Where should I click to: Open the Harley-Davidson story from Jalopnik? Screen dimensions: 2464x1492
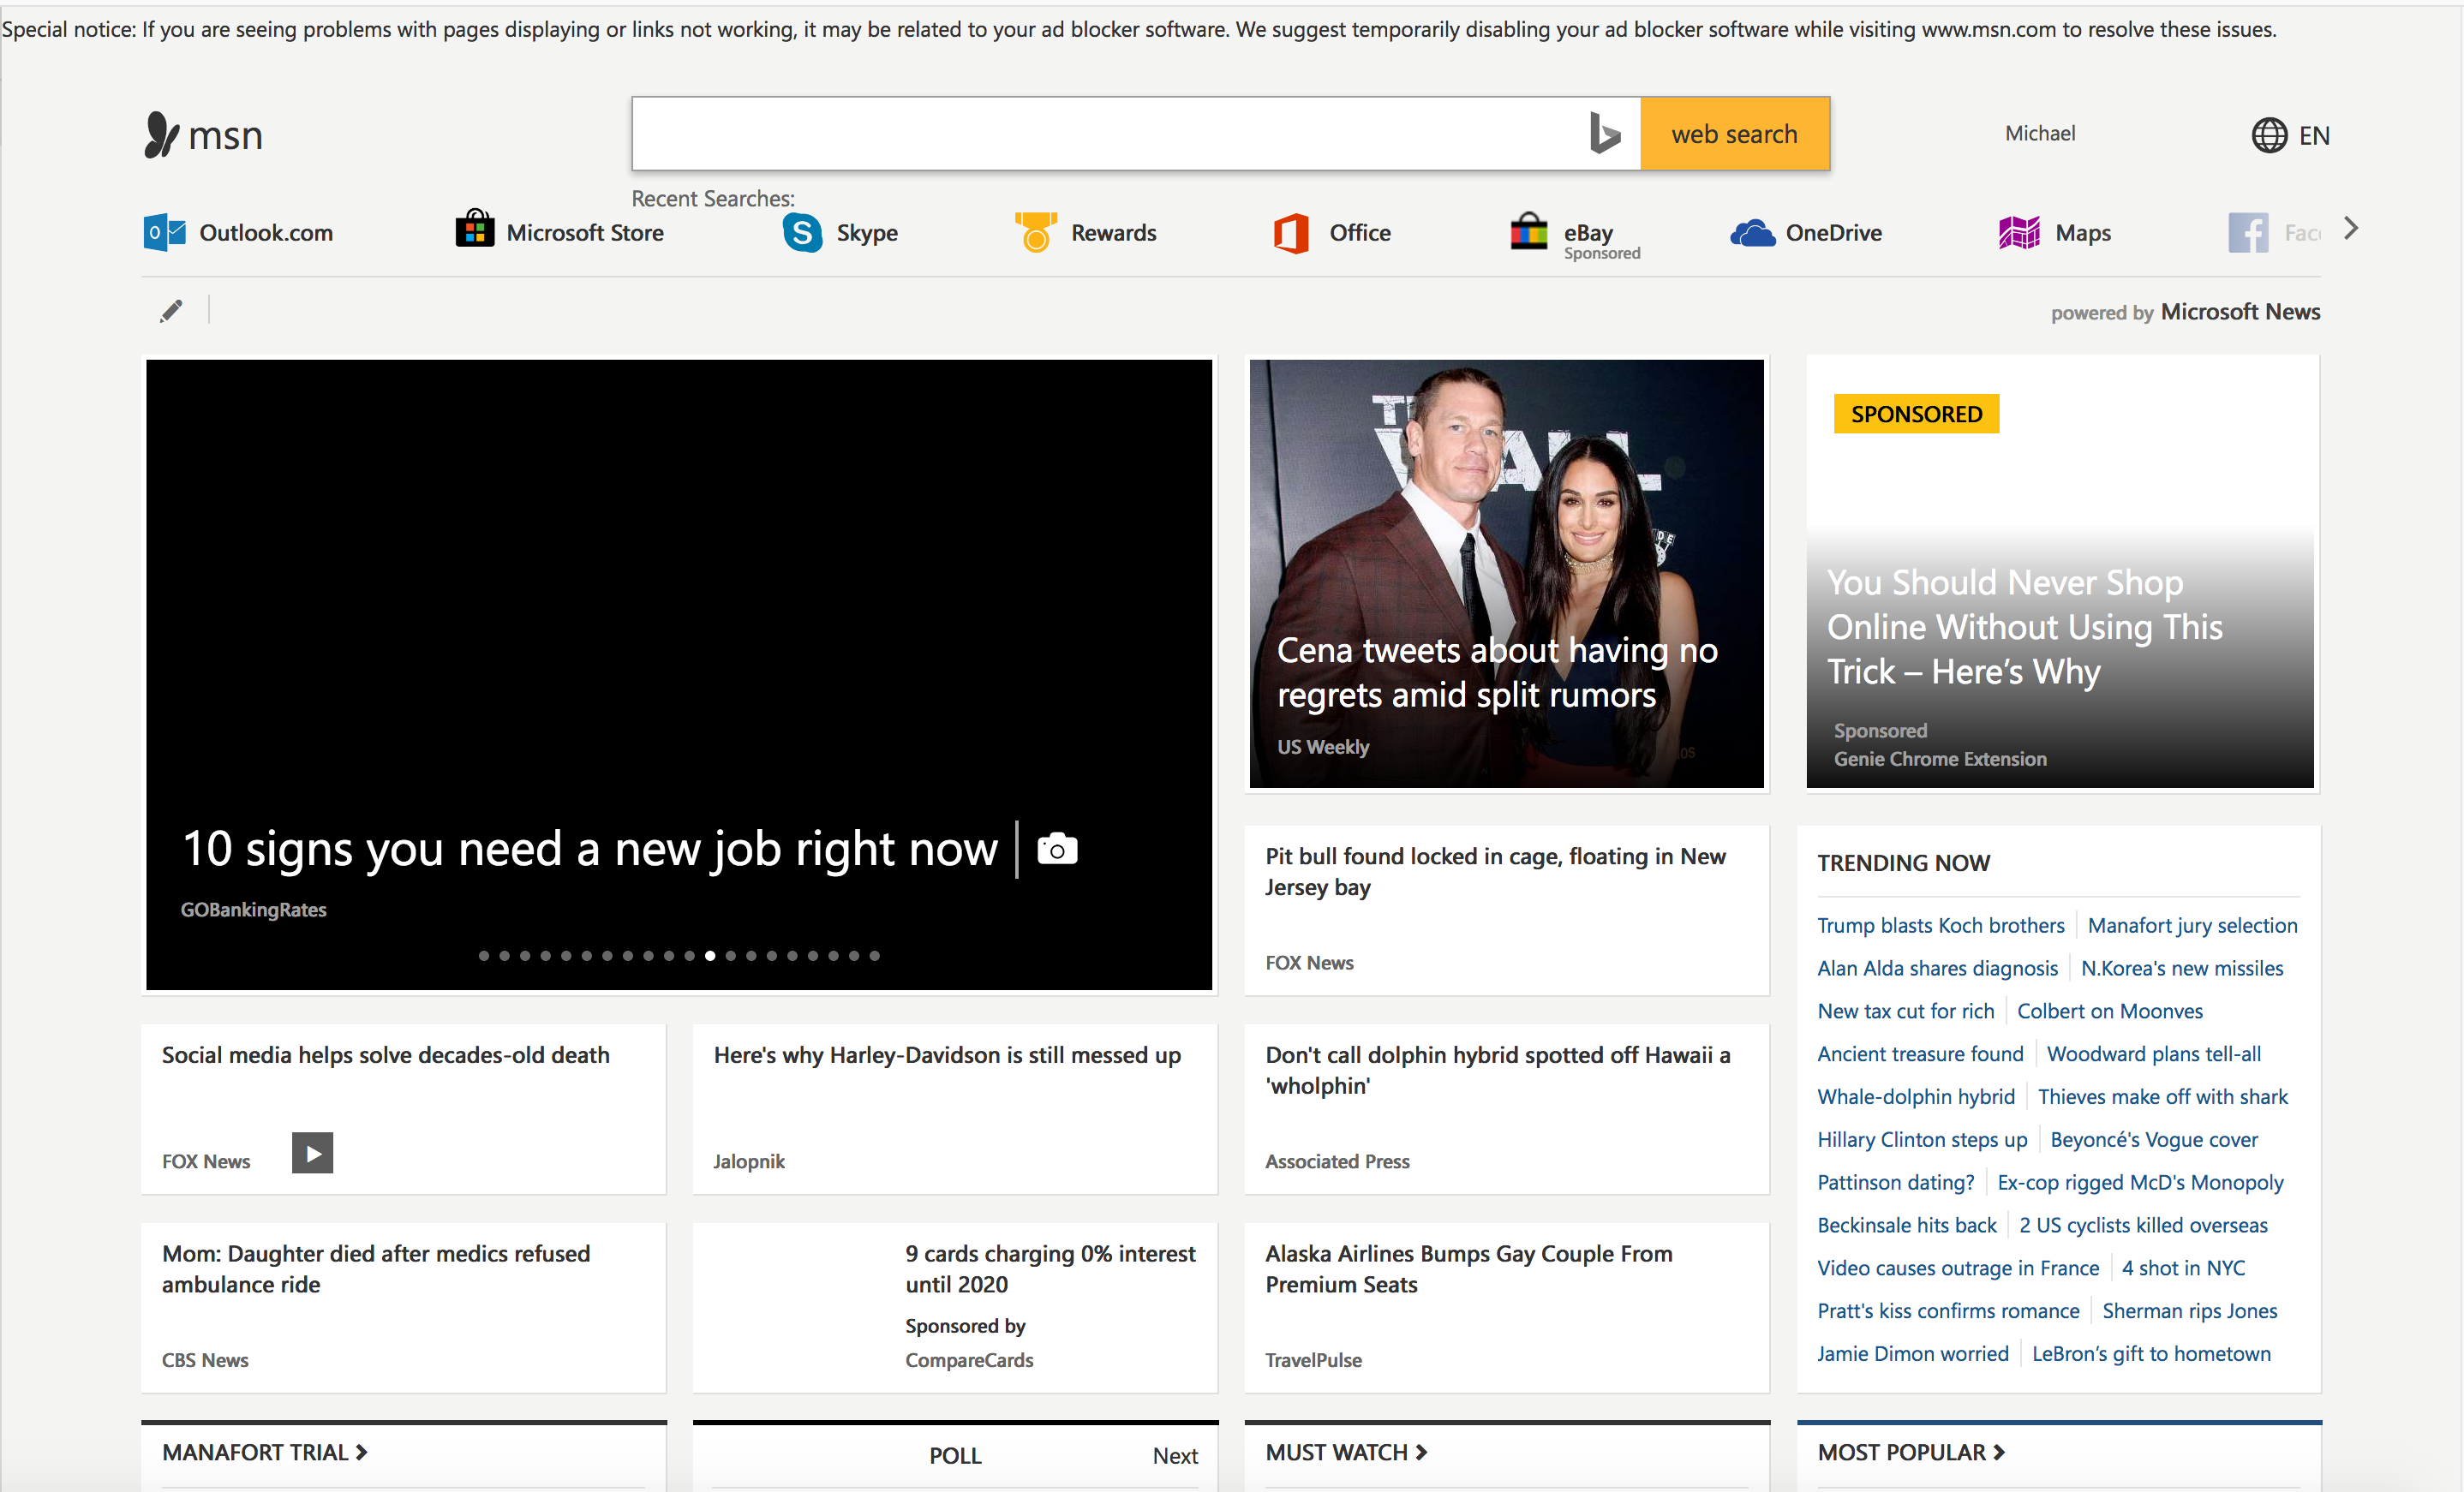point(955,1109)
